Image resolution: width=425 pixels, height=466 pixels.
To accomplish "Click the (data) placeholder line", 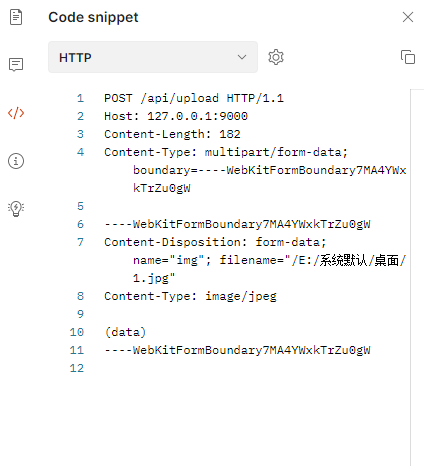I will pos(125,332).
